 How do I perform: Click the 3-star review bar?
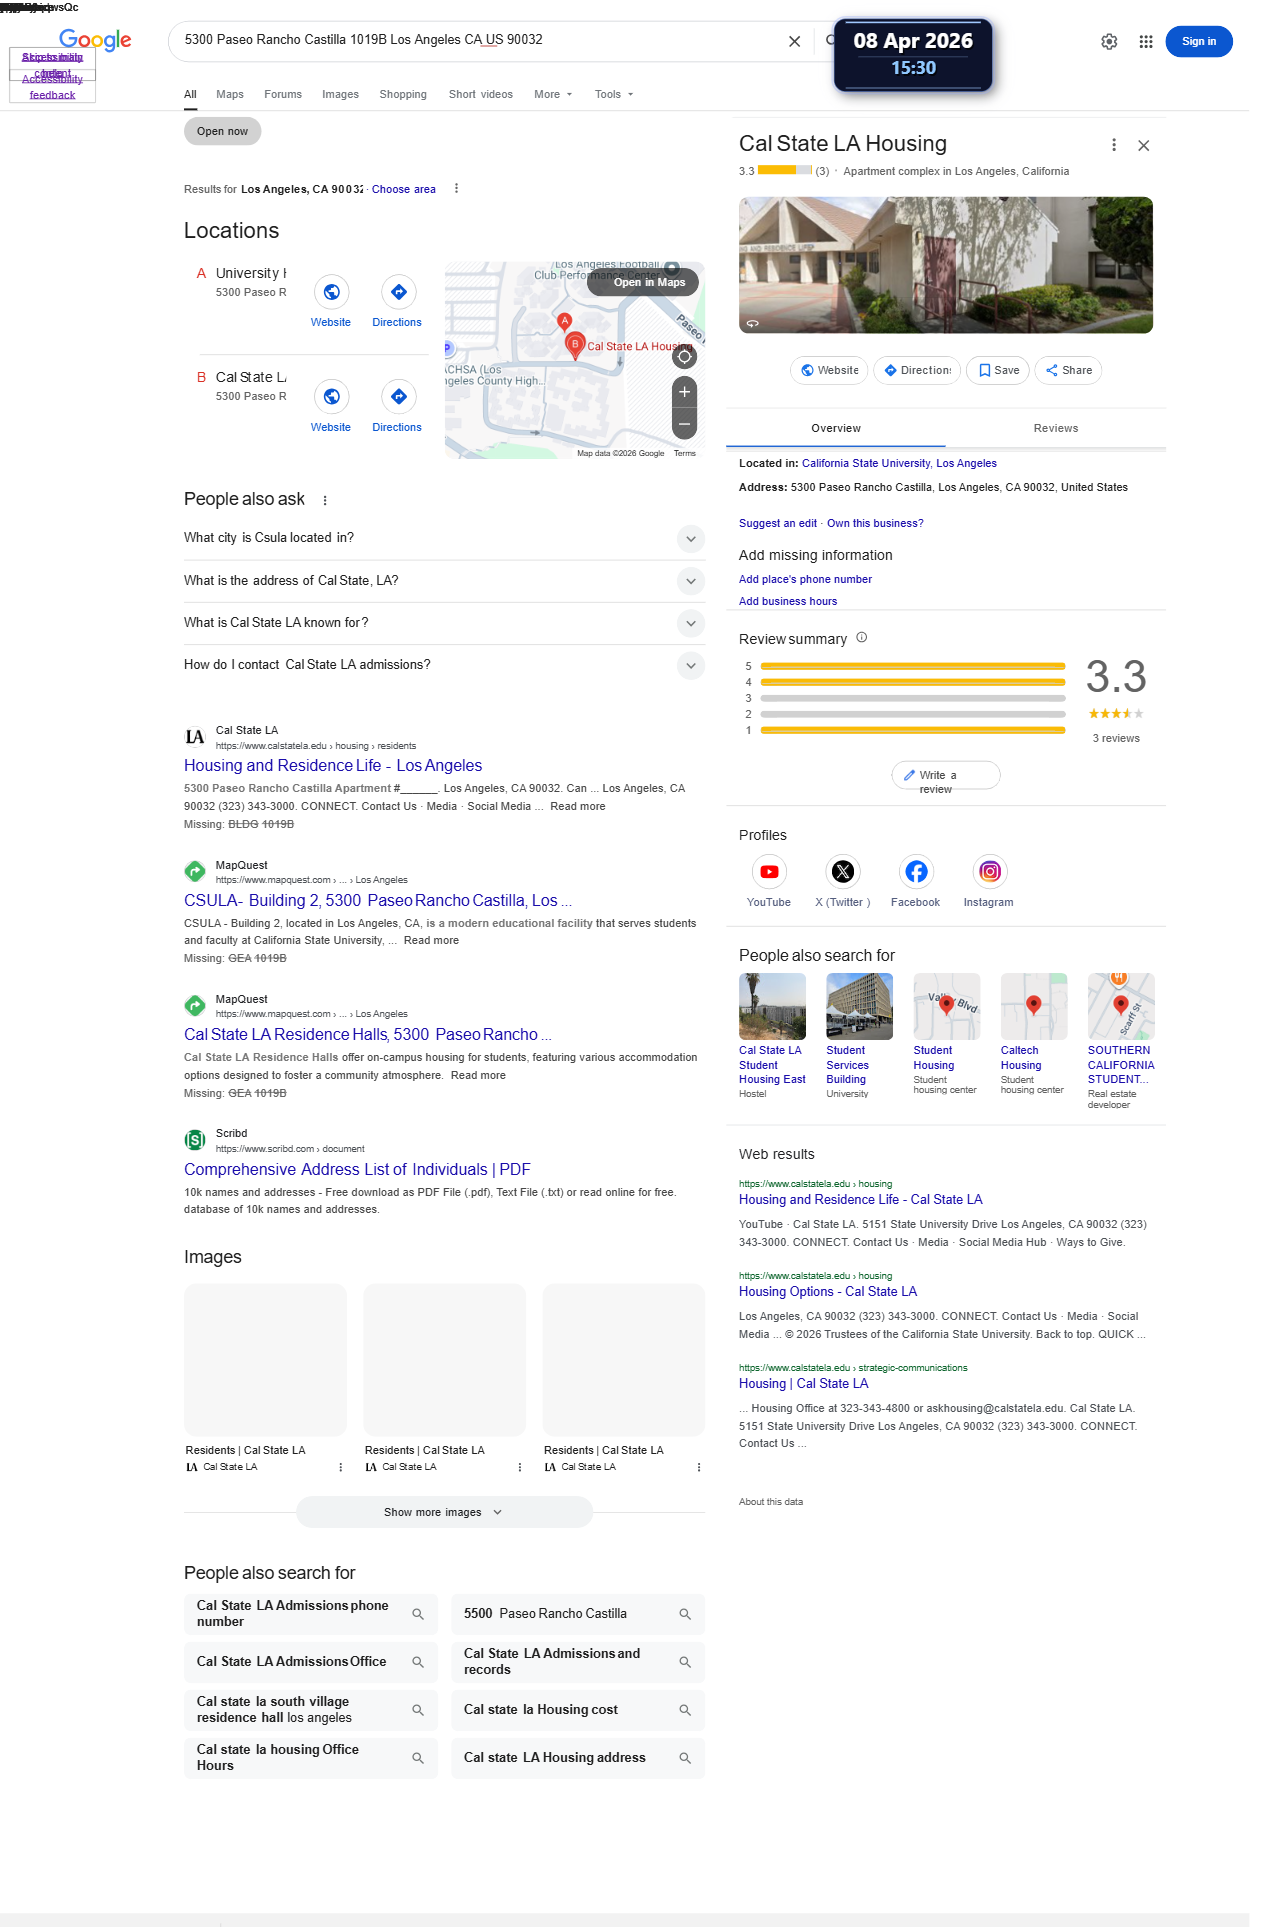coord(913,698)
